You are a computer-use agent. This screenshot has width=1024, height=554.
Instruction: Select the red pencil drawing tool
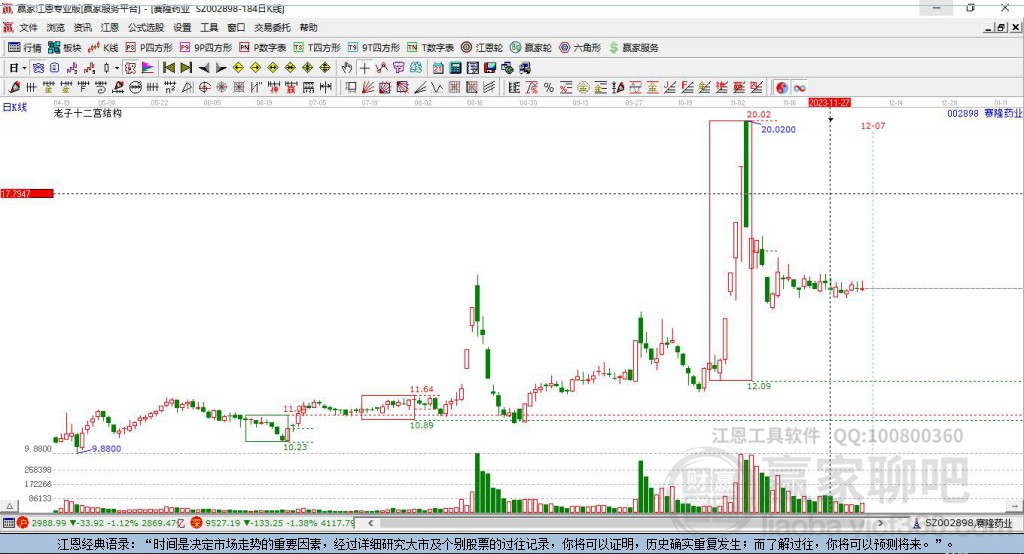pyautogui.click(x=14, y=88)
